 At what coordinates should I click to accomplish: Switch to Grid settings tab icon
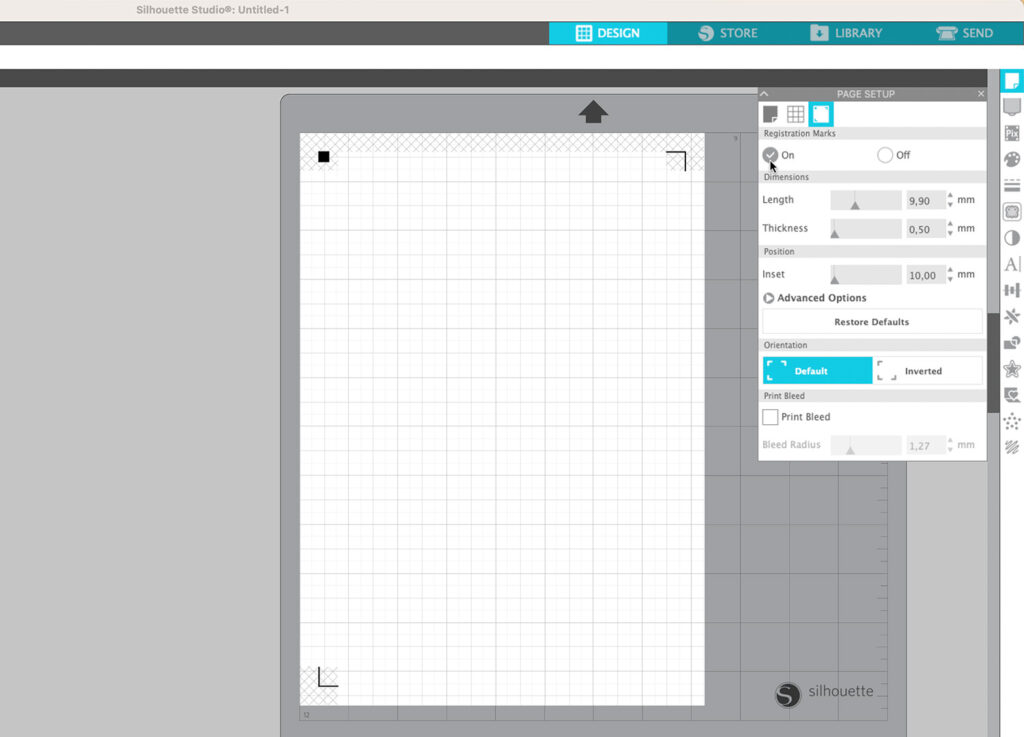[795, 114]
